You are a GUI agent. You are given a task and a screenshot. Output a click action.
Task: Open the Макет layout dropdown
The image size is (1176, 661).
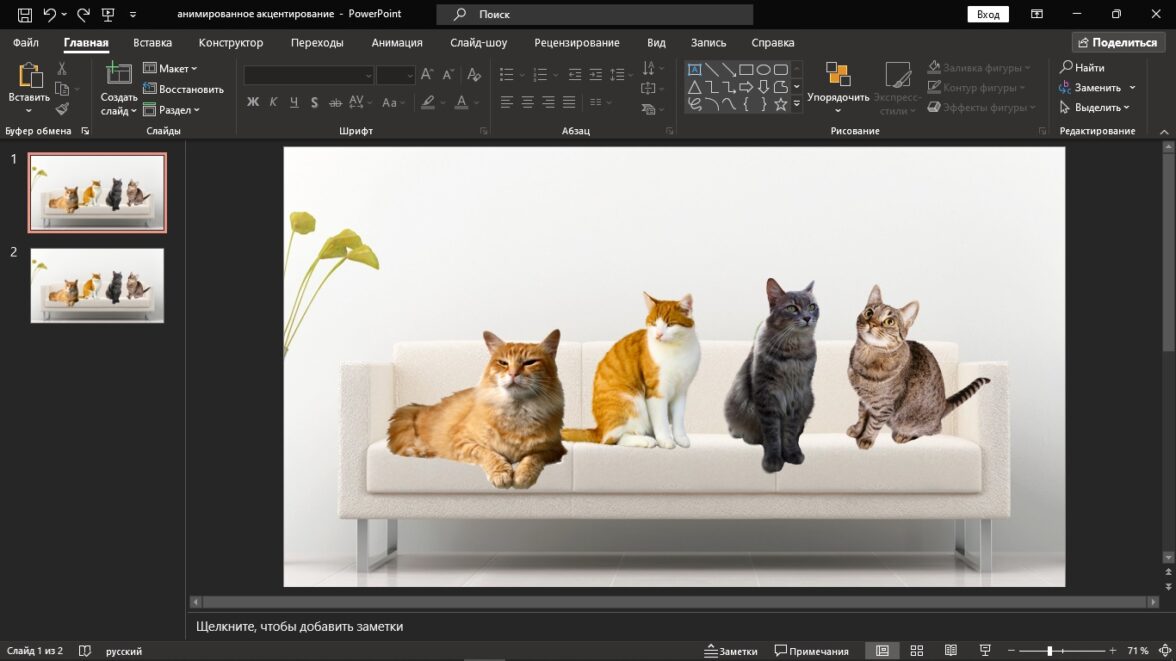(170, 69)
